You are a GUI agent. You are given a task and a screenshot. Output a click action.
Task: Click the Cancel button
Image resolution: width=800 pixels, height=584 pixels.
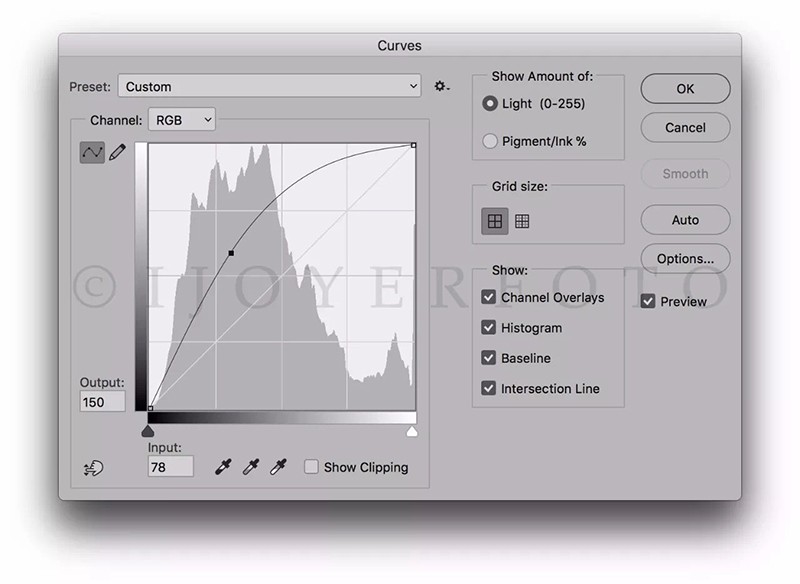(685, 128)
